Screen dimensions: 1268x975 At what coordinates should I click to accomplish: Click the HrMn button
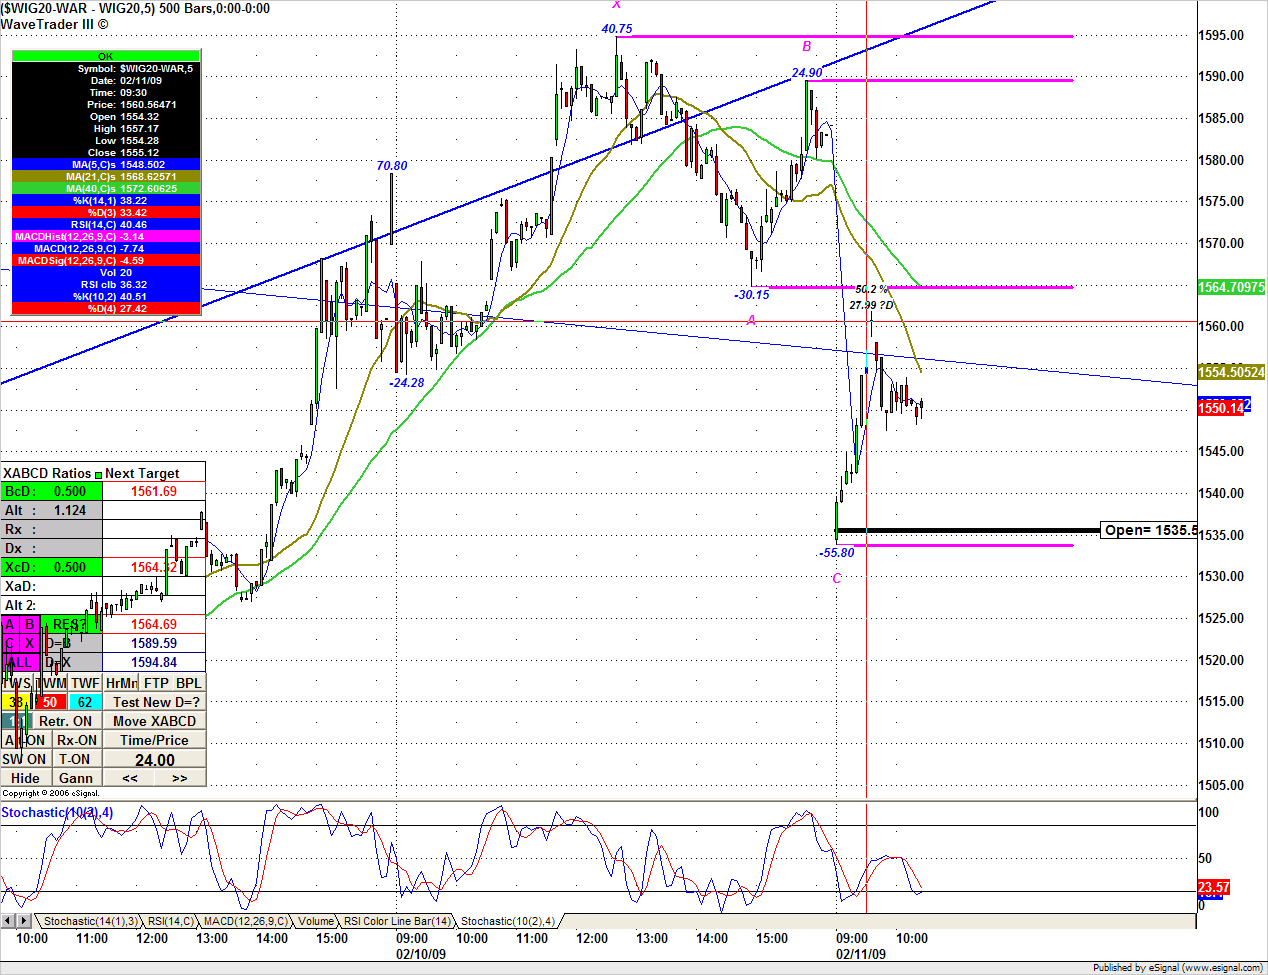click(x=121, y=683)
